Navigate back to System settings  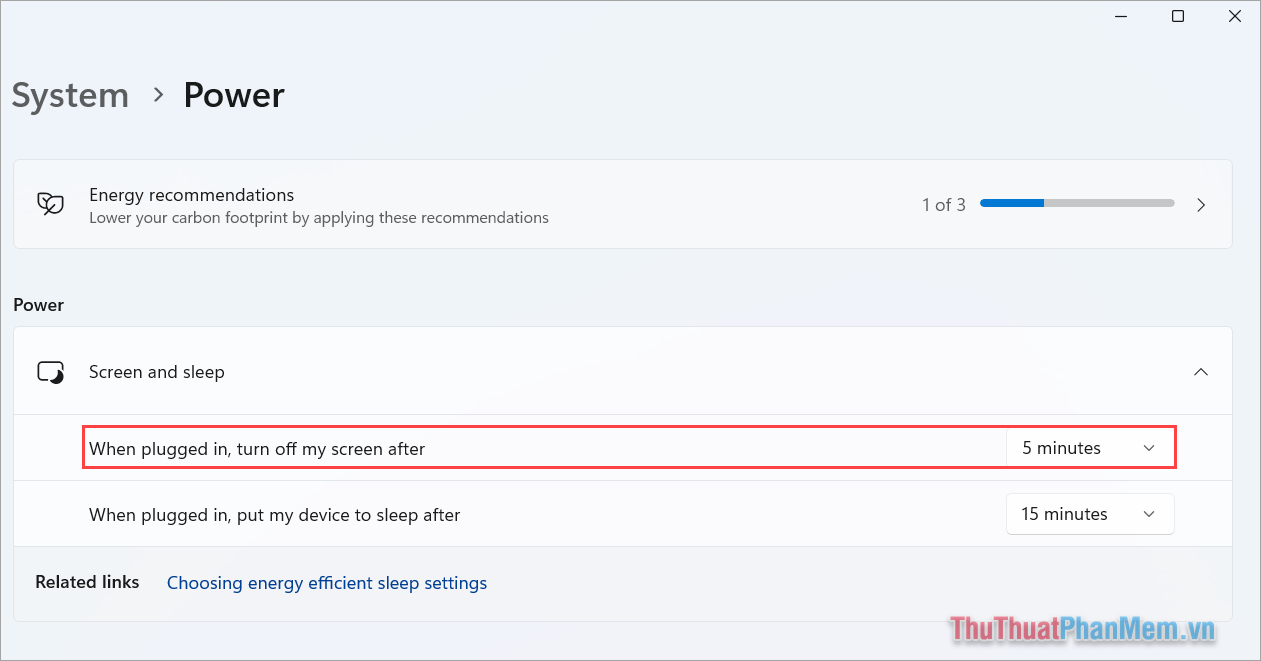pyautogui.click(x=70, y=95)
